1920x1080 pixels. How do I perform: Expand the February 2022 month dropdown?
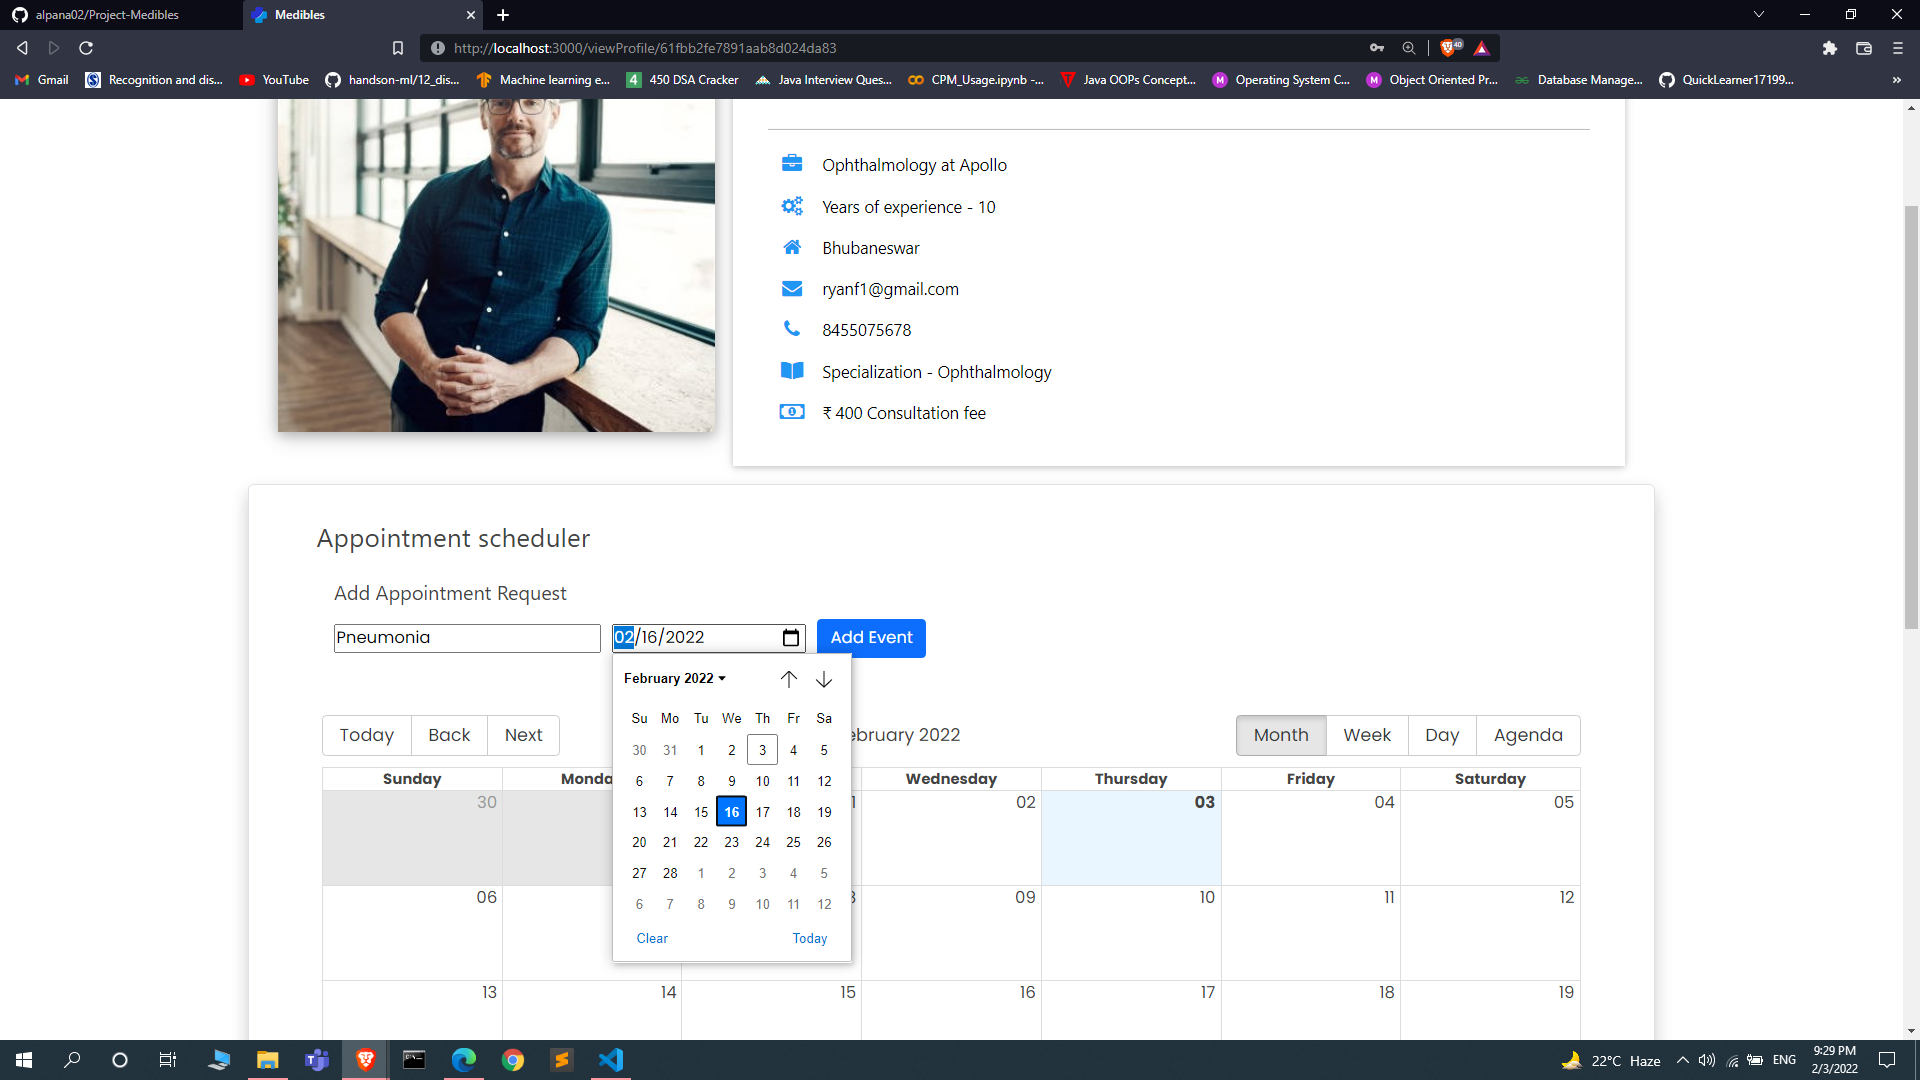pos(675,679)
